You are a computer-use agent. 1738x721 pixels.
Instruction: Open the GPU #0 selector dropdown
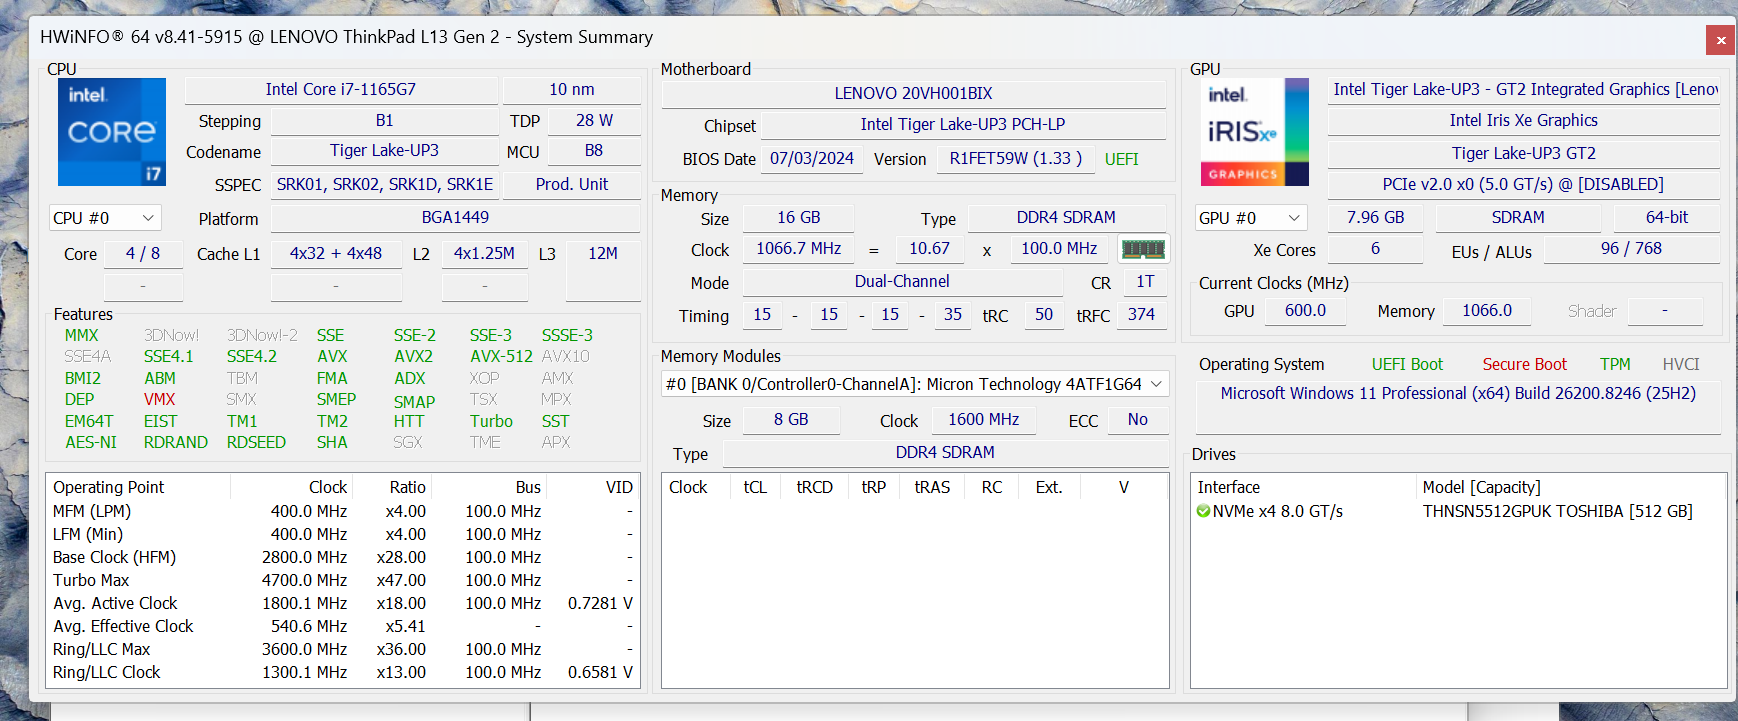[1251, 218]
